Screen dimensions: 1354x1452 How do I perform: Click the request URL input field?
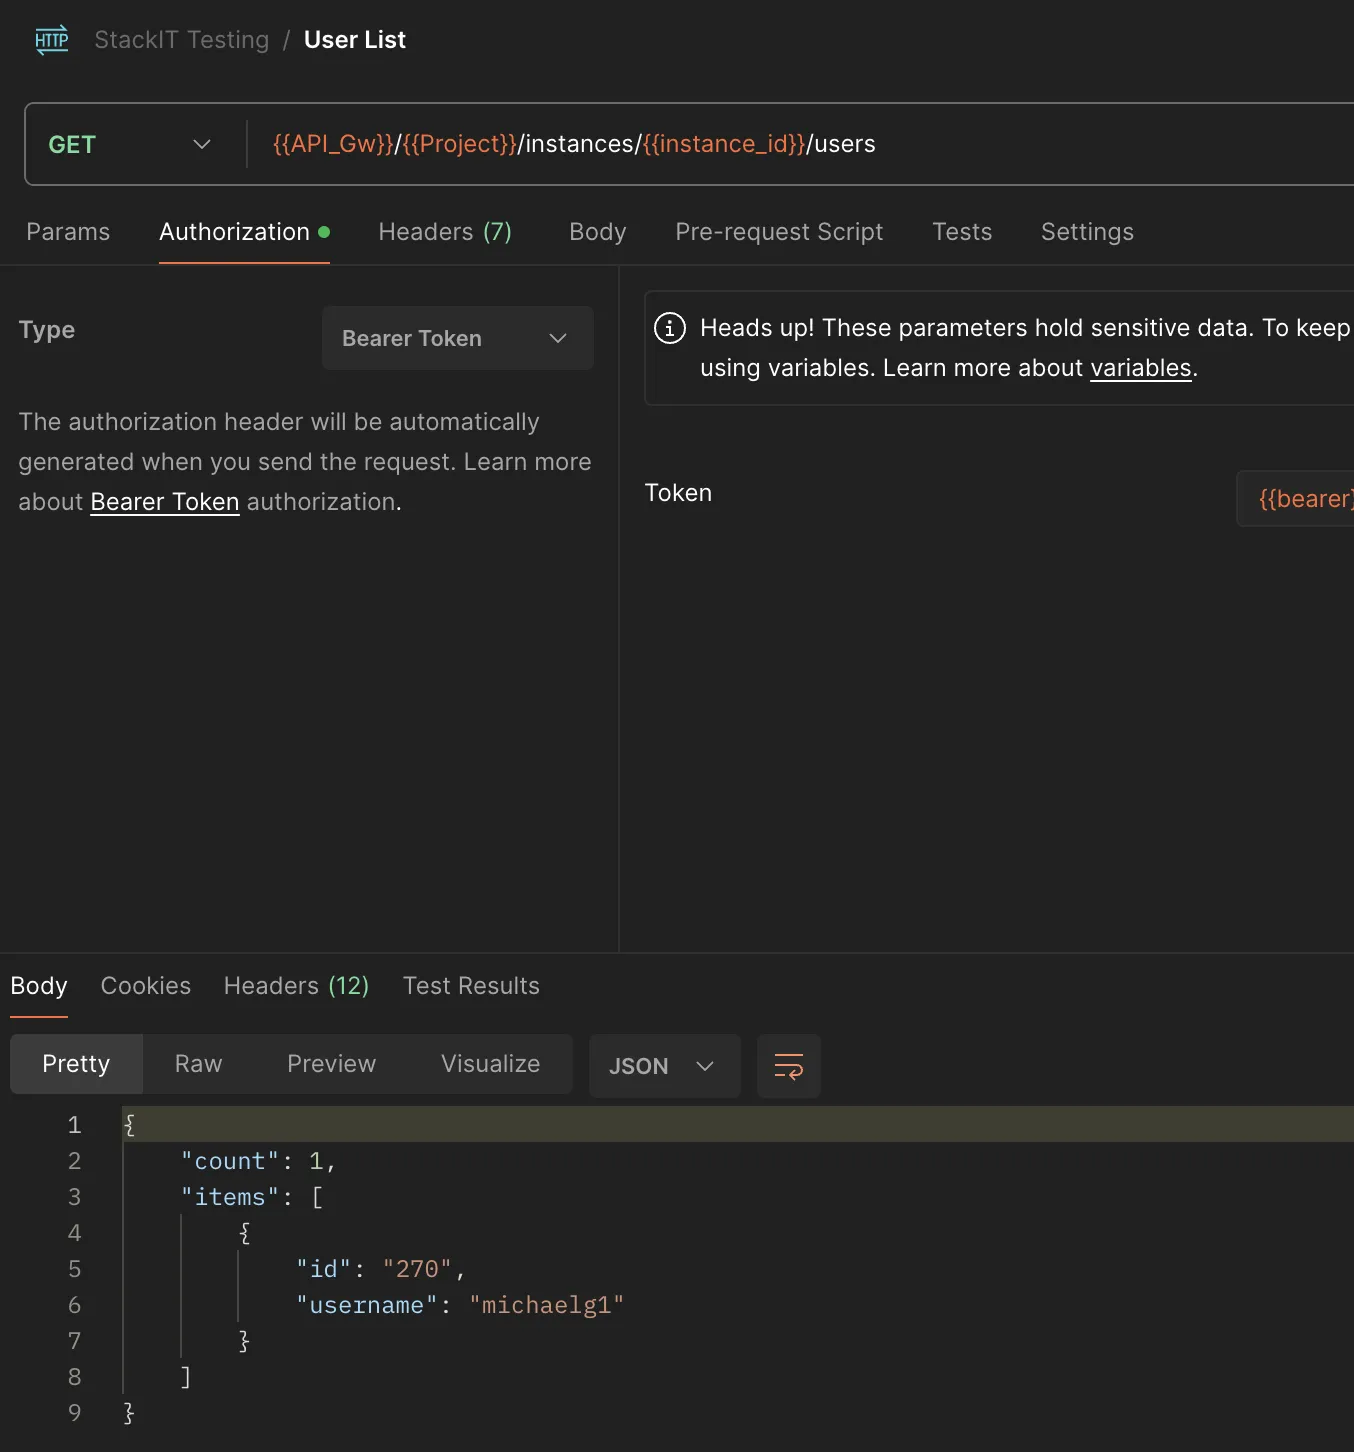click(800, 145)
